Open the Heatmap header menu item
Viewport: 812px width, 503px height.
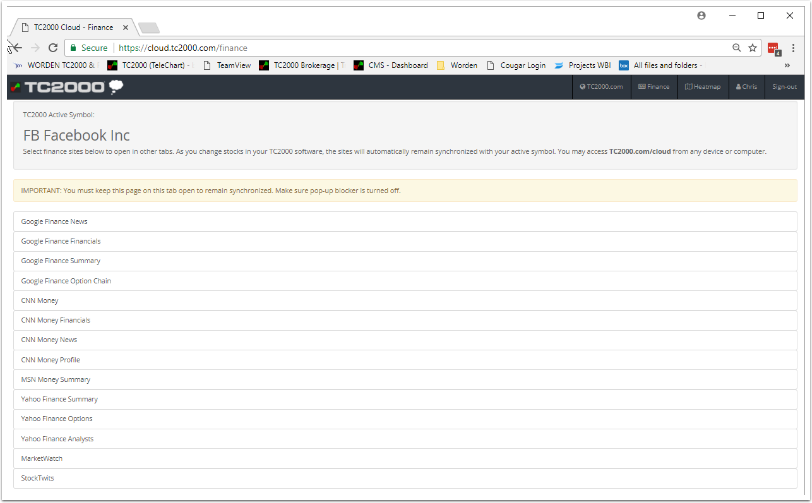703,87
